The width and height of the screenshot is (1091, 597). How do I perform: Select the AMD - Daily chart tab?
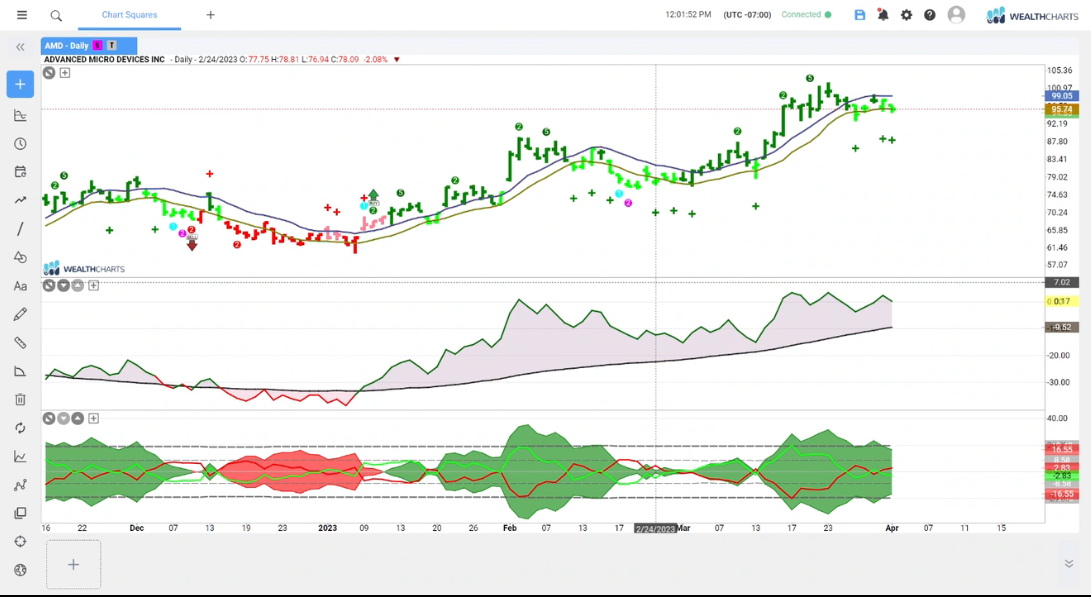pyautogui.click(x=89, y=46)
